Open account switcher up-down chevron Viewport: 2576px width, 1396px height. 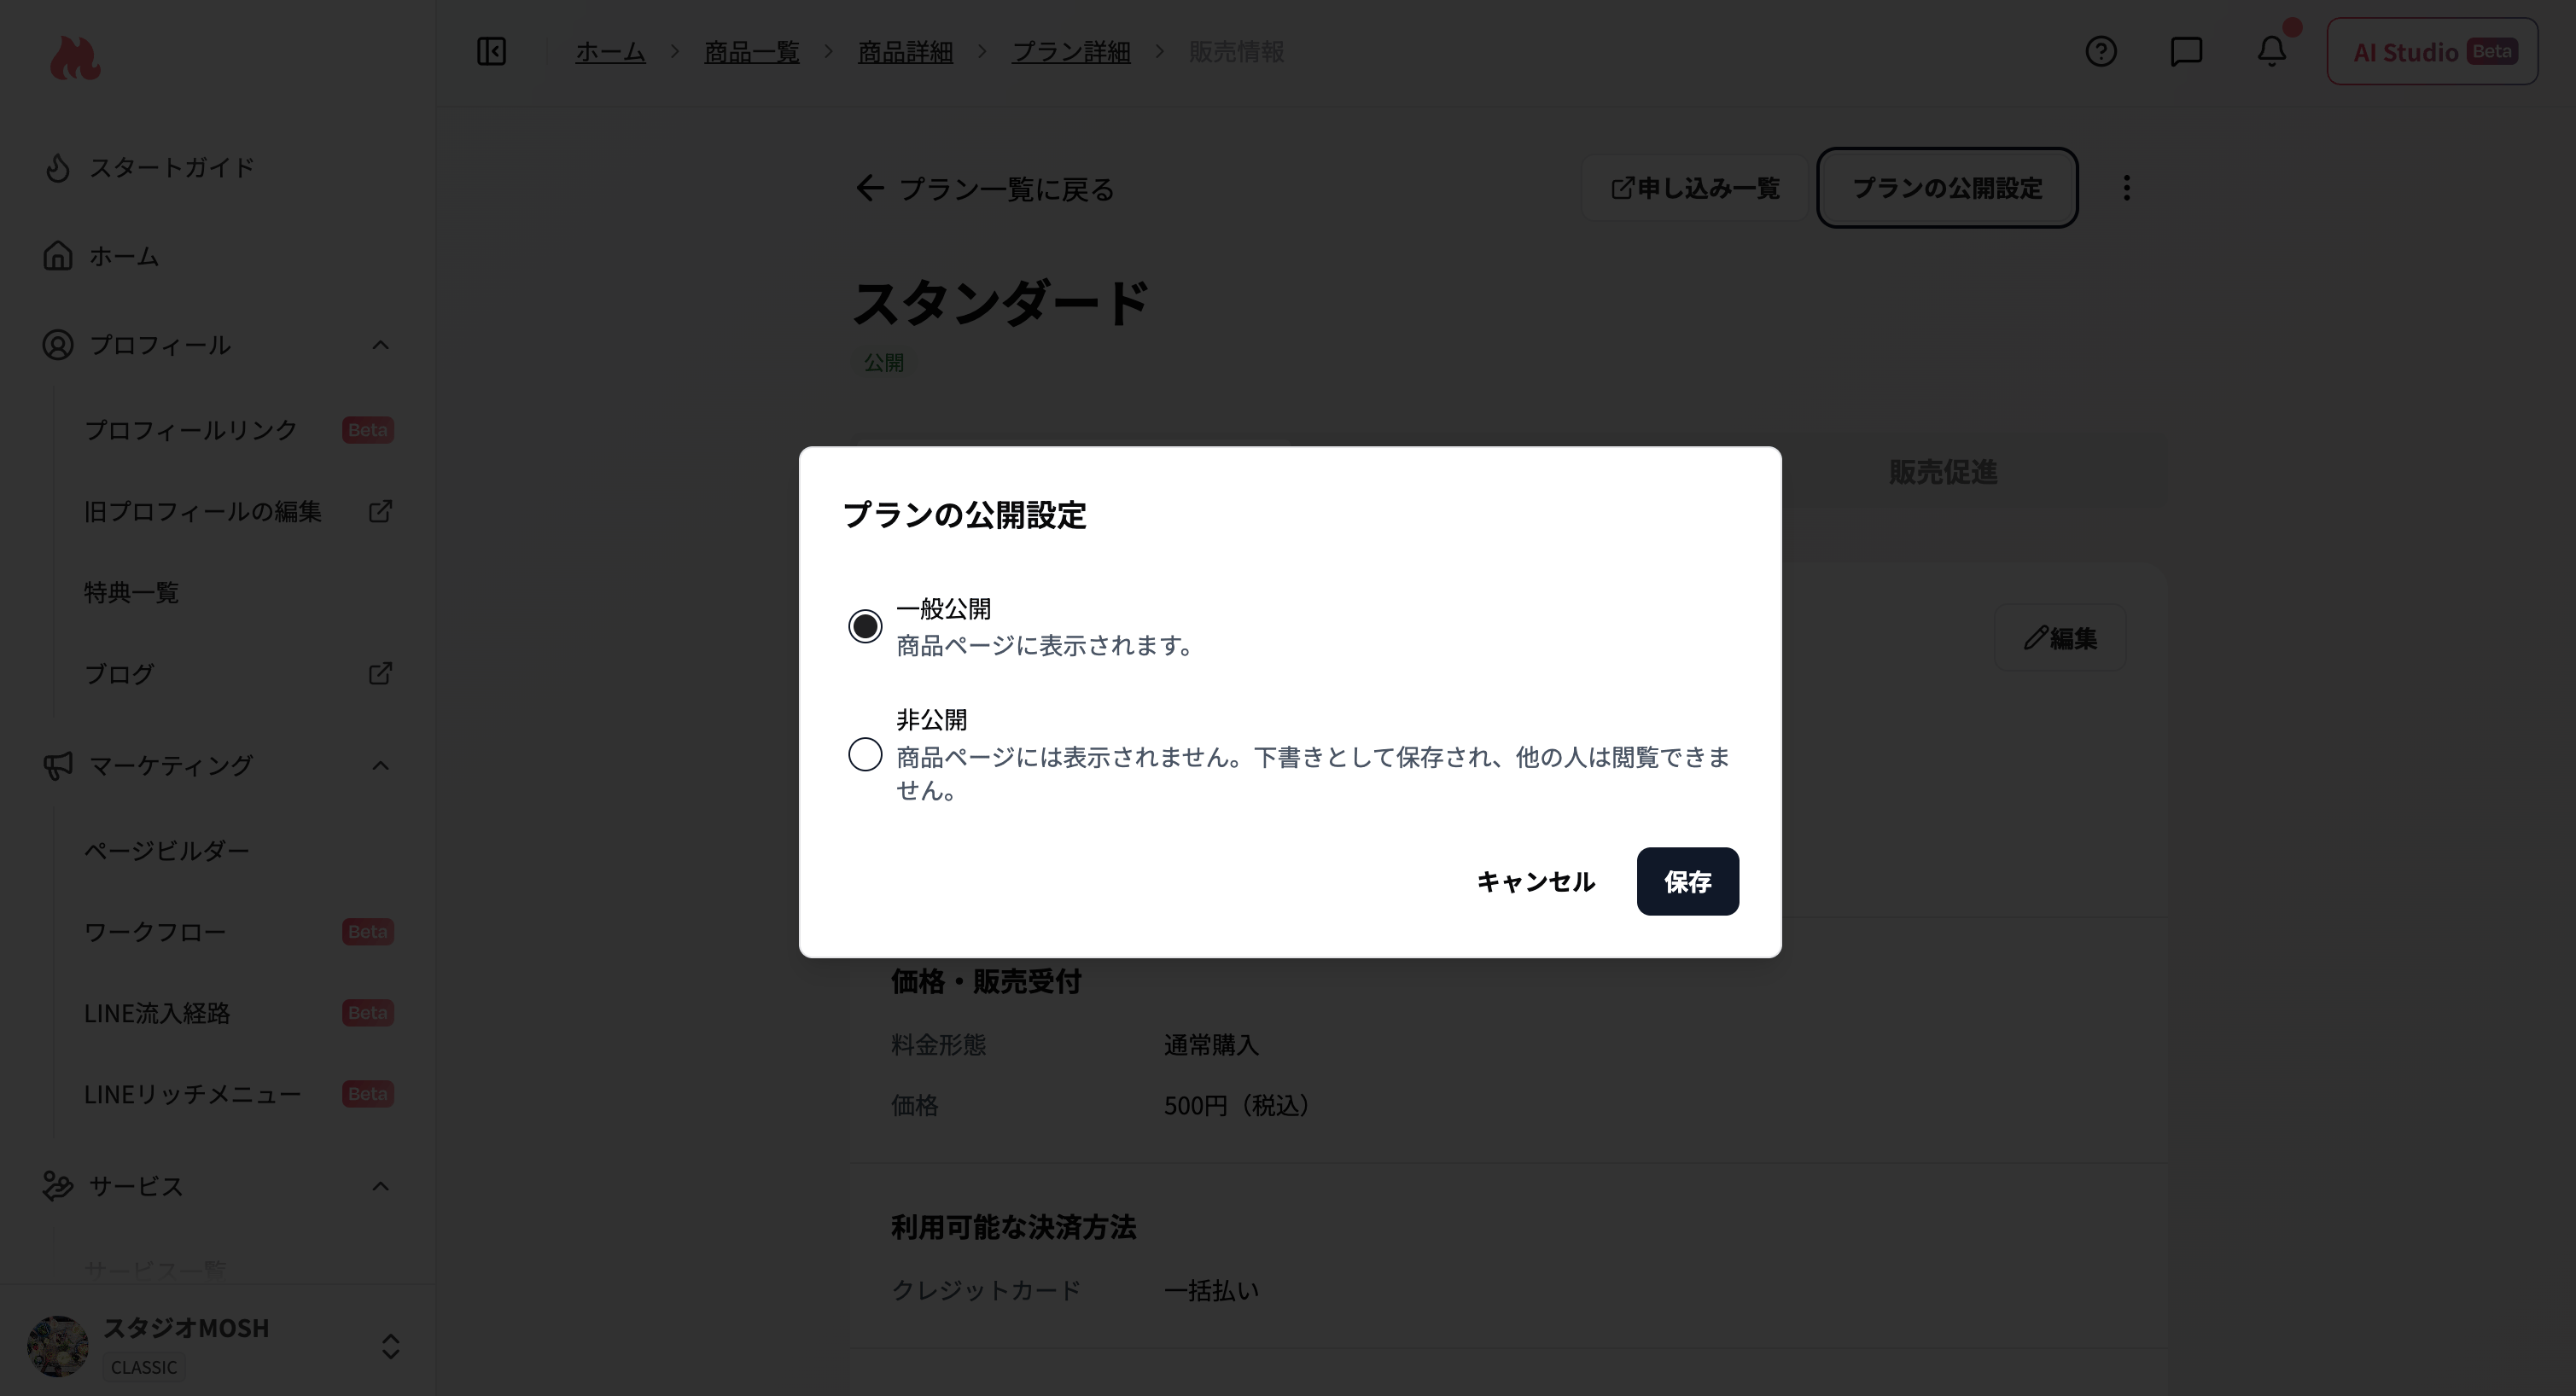point(390,1346)
